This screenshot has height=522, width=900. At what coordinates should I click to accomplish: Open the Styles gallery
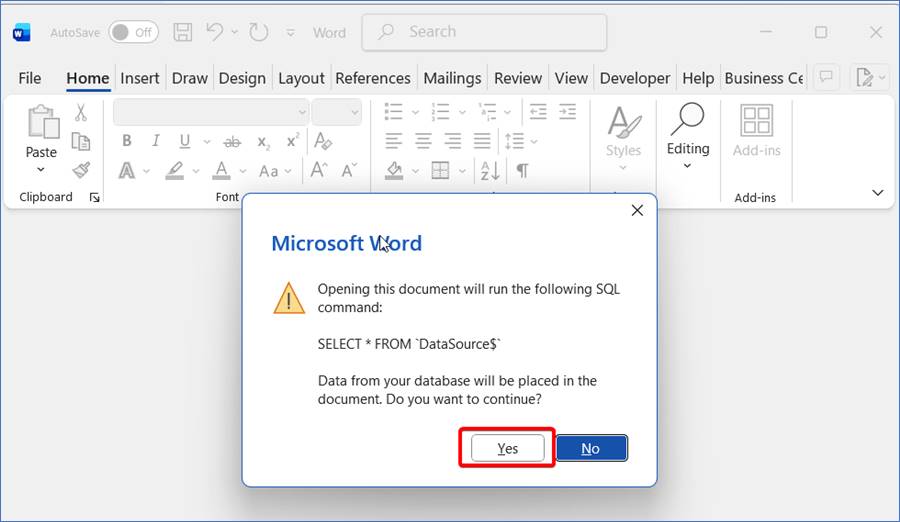623,139
